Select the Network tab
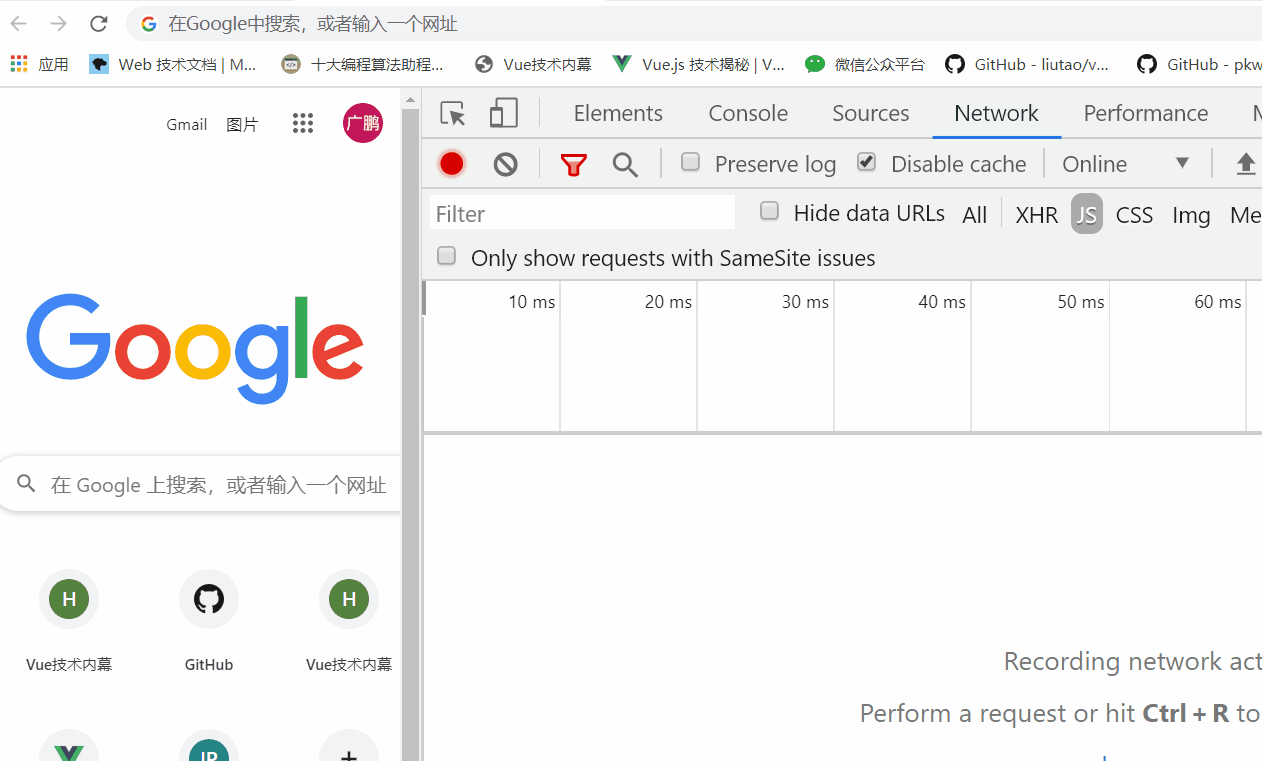This screenshot has height=761, width=1262. [x=996, y=113]
